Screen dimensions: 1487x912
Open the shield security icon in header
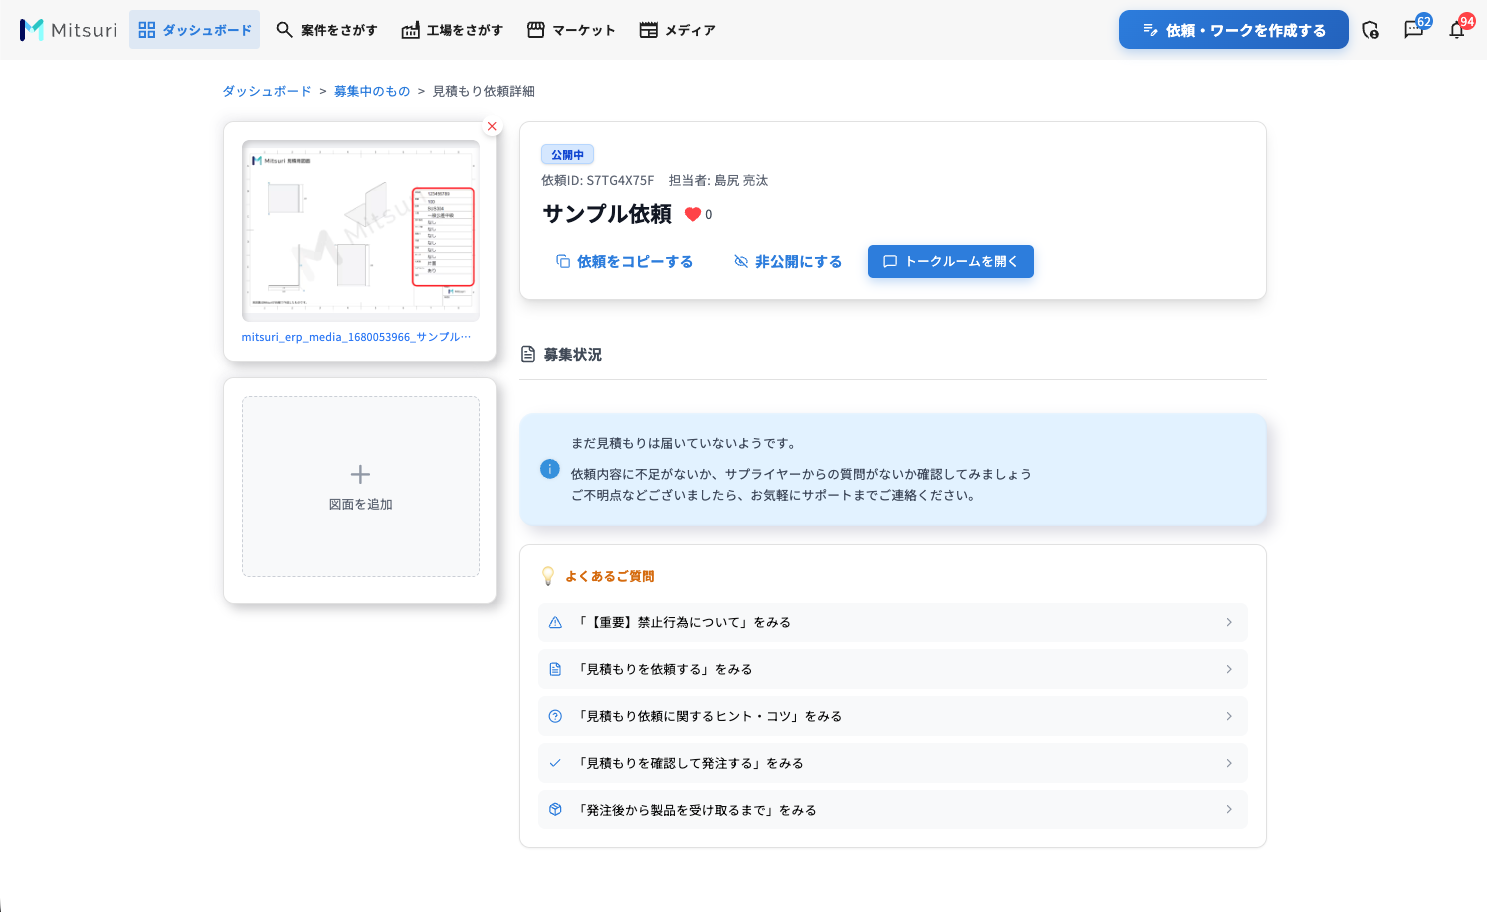[1370, 30]
